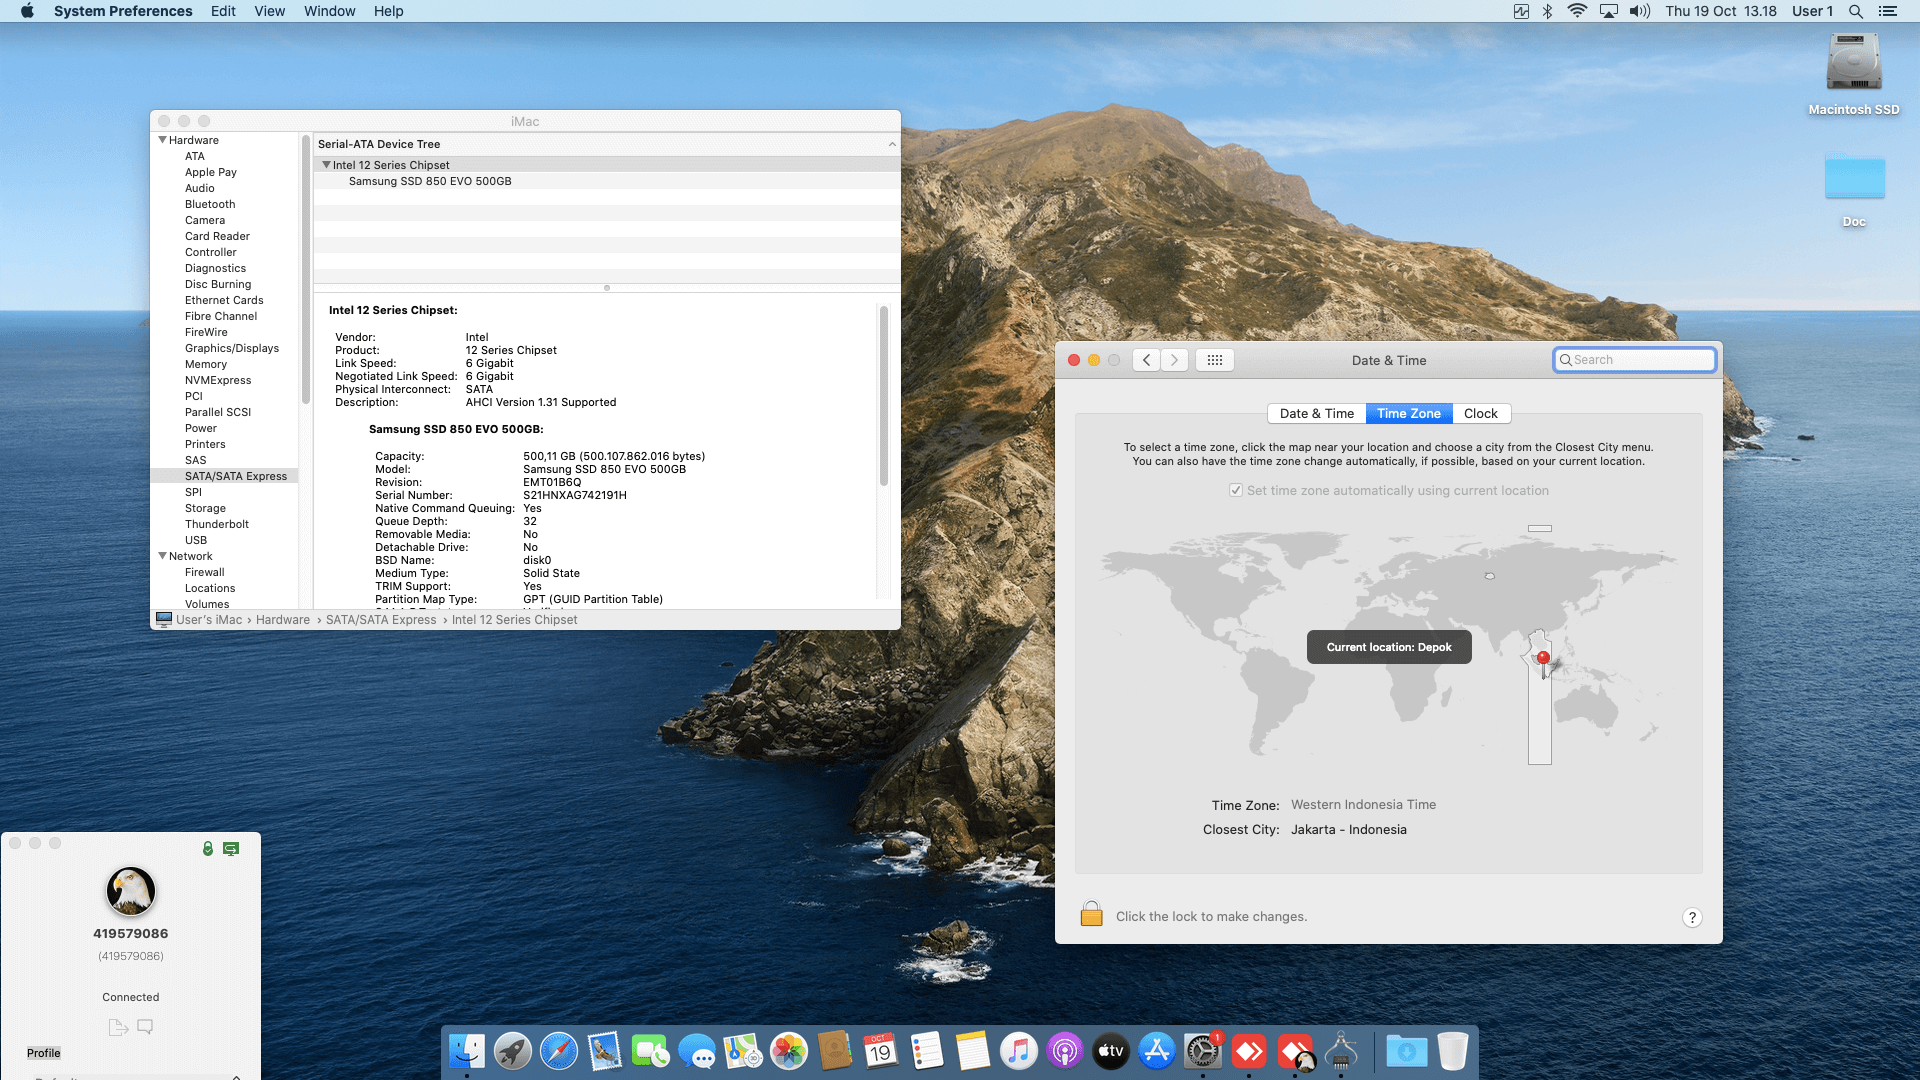Open Maps from the dock

[x=743, y=1051]
